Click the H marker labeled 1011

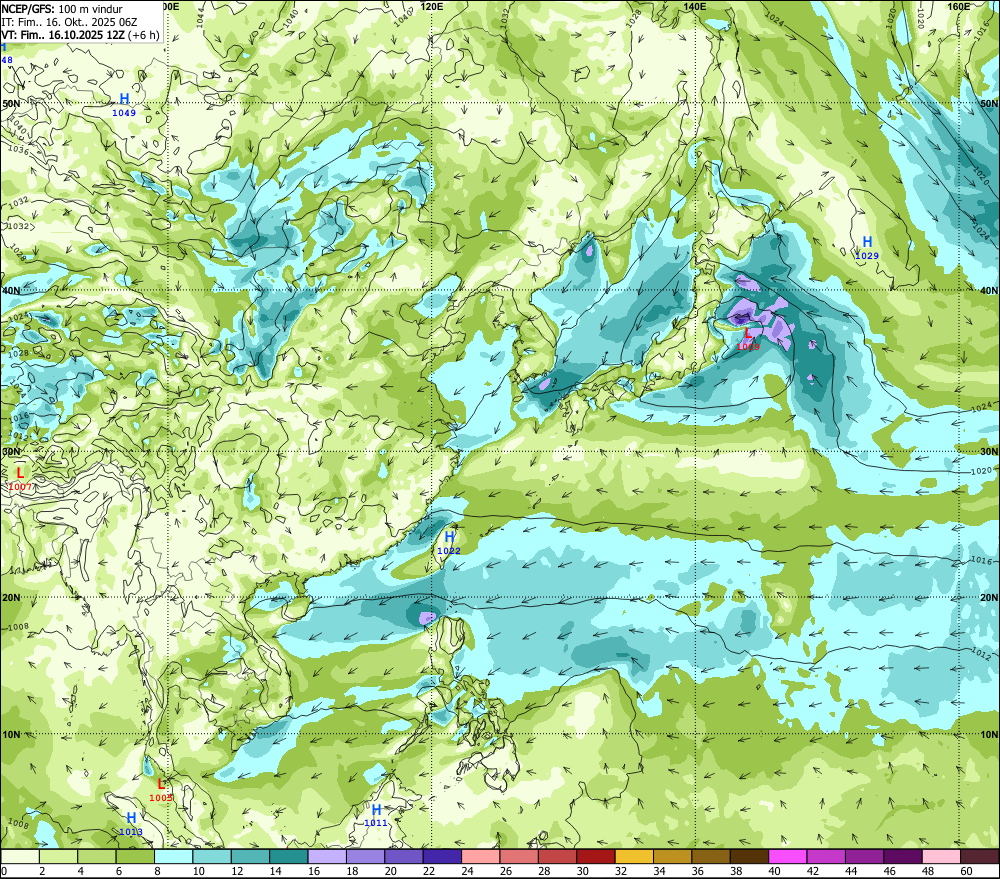pyautogui.click(x=376, y=809)
